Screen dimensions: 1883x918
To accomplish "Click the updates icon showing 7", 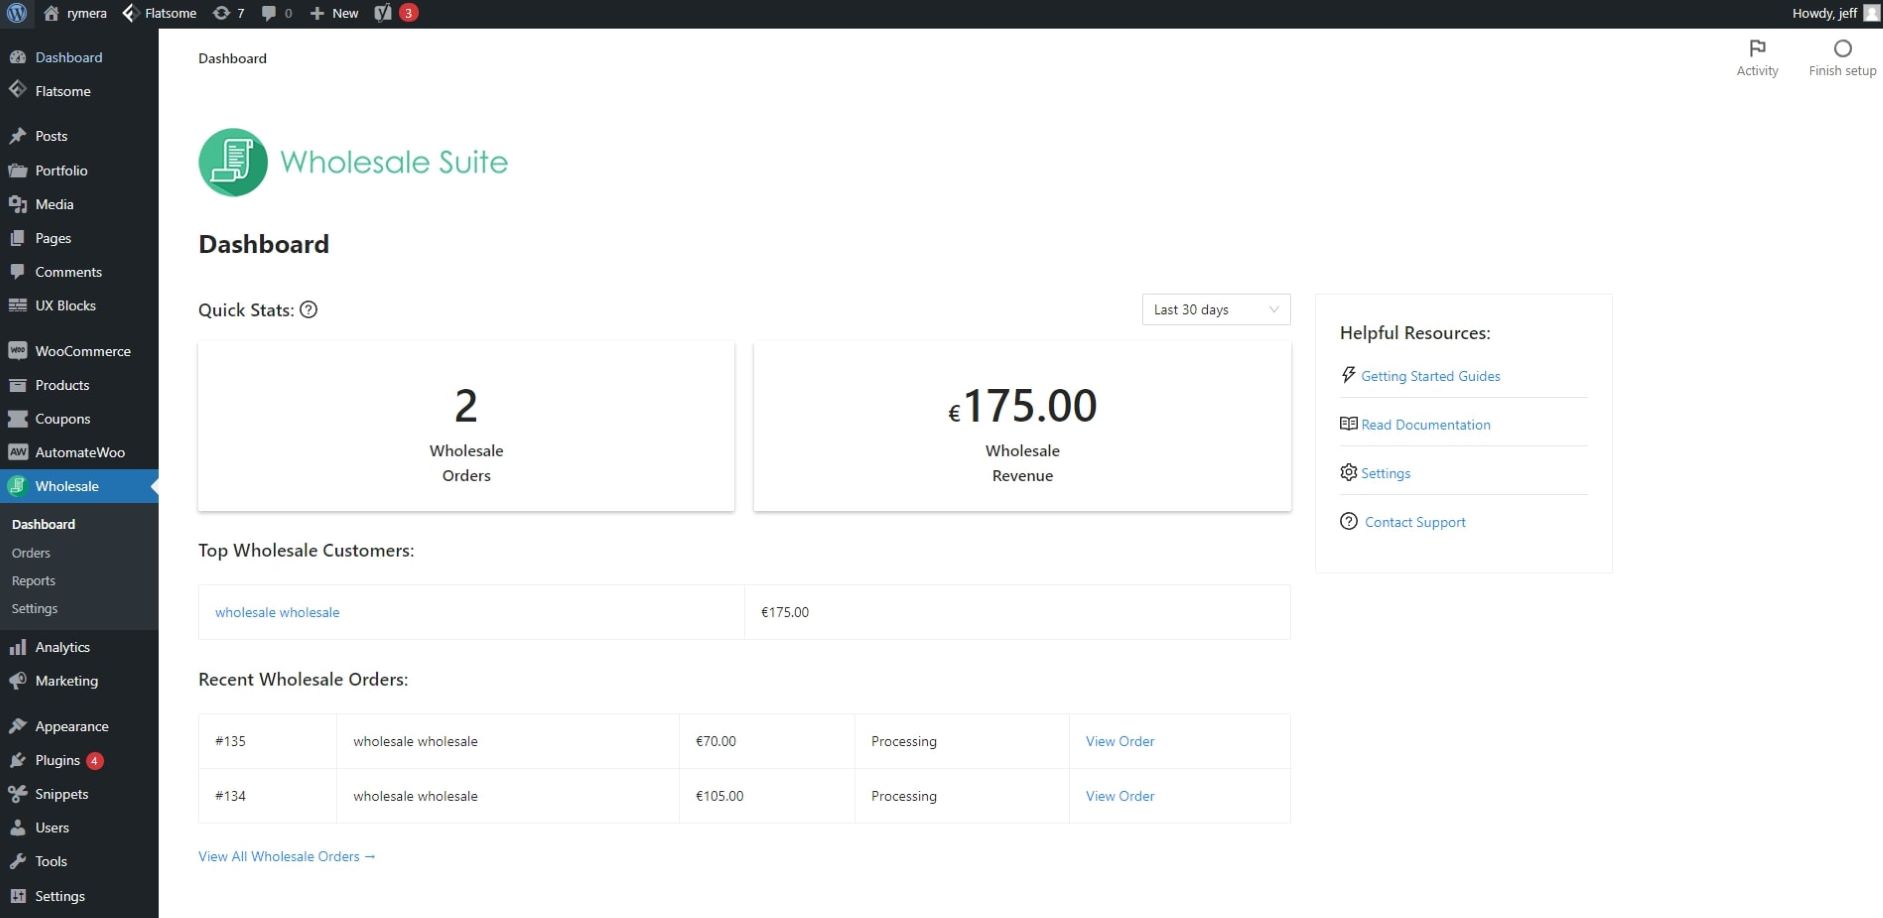I will click(x=228, y=13).
